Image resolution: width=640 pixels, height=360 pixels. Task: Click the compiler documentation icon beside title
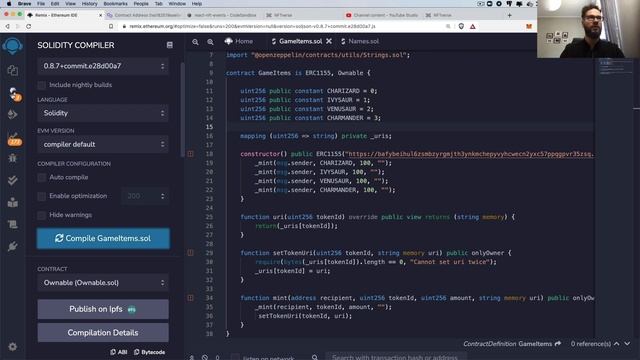170,45
